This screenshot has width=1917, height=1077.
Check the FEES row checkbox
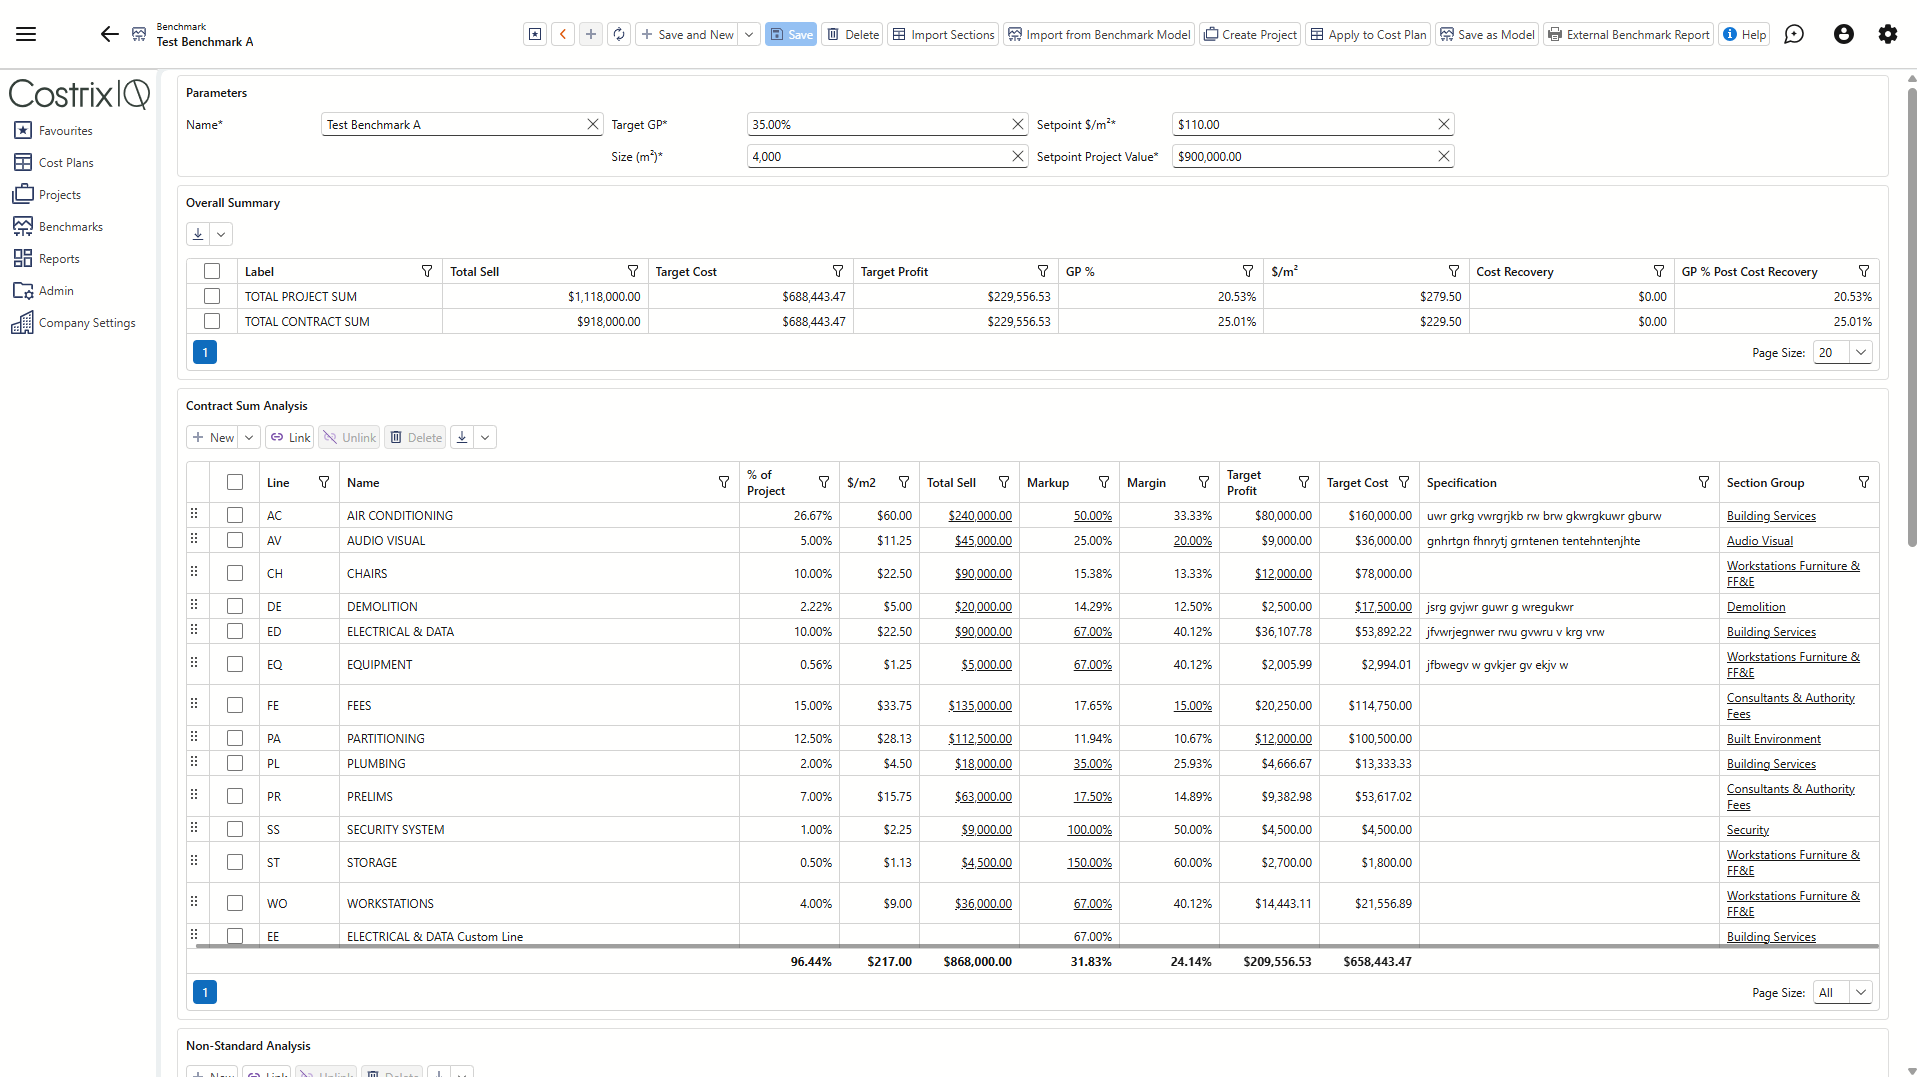tap(235, 705)
